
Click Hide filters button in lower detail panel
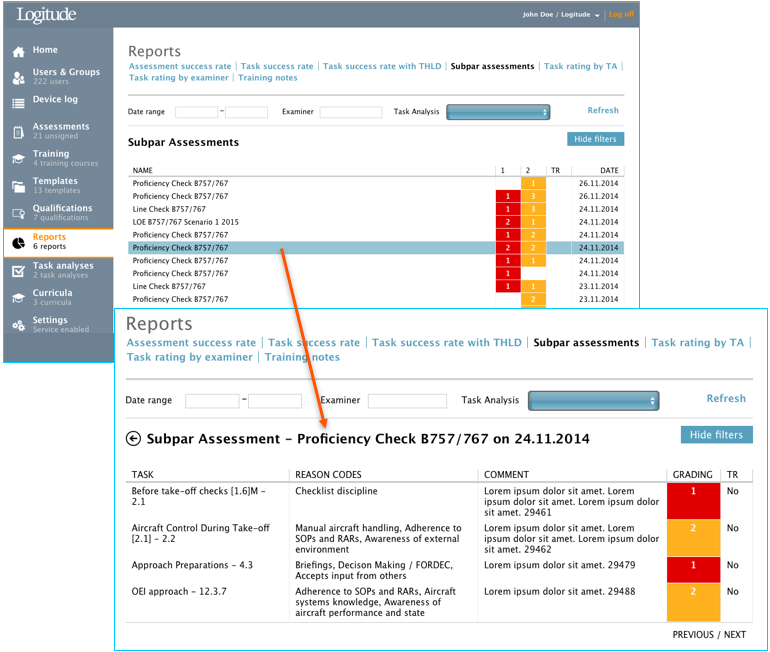tap(716, 435)
